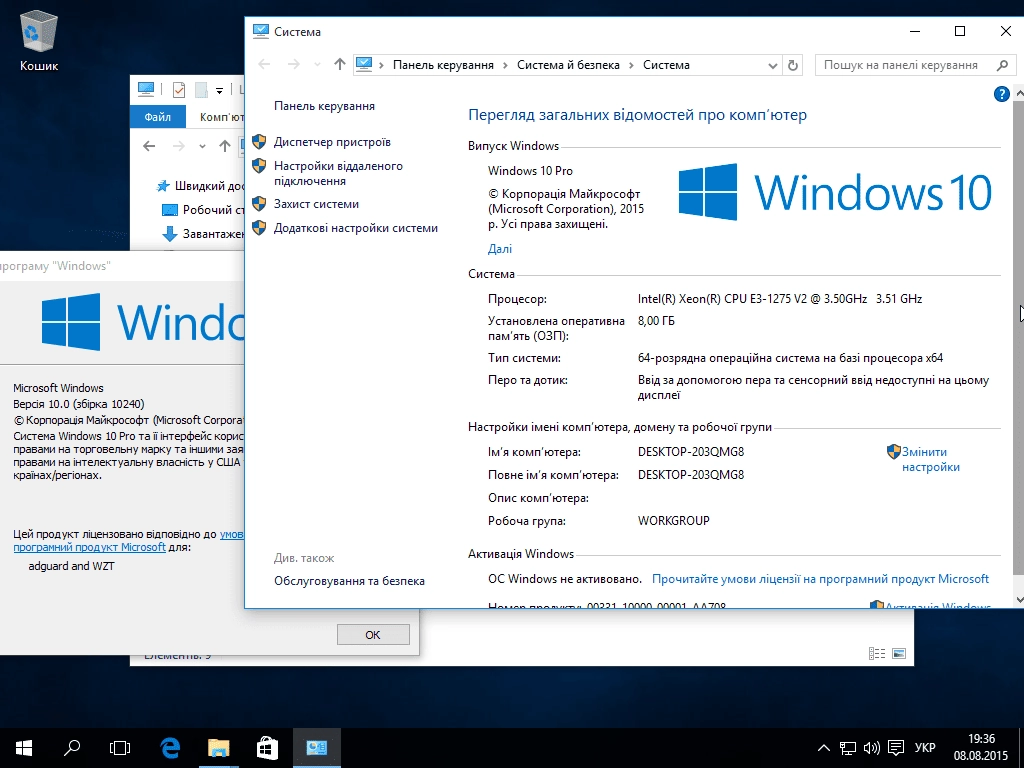Click the help question mark icon
Viewport: 1024px width, 768px height.
[x=1001, y=94]
